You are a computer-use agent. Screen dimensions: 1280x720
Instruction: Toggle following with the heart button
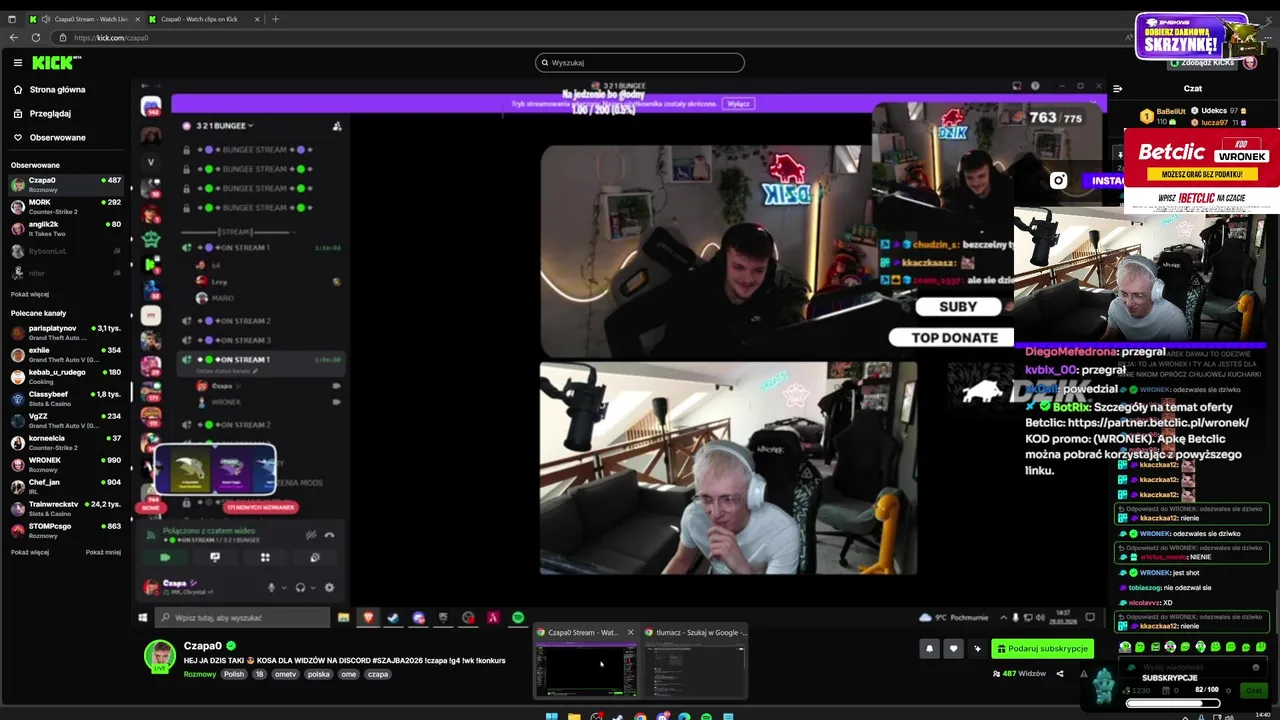pyautogui.click(x=953, y=649)
